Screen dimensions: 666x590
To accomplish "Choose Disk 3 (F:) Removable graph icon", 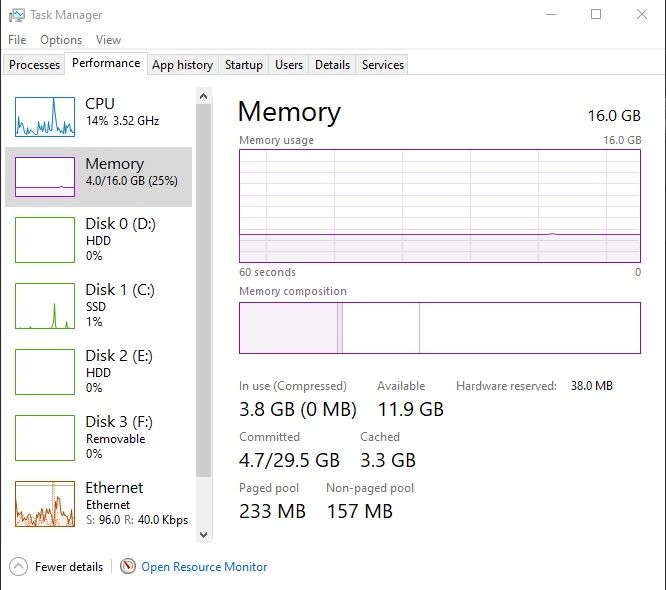I will coord(45,439).
